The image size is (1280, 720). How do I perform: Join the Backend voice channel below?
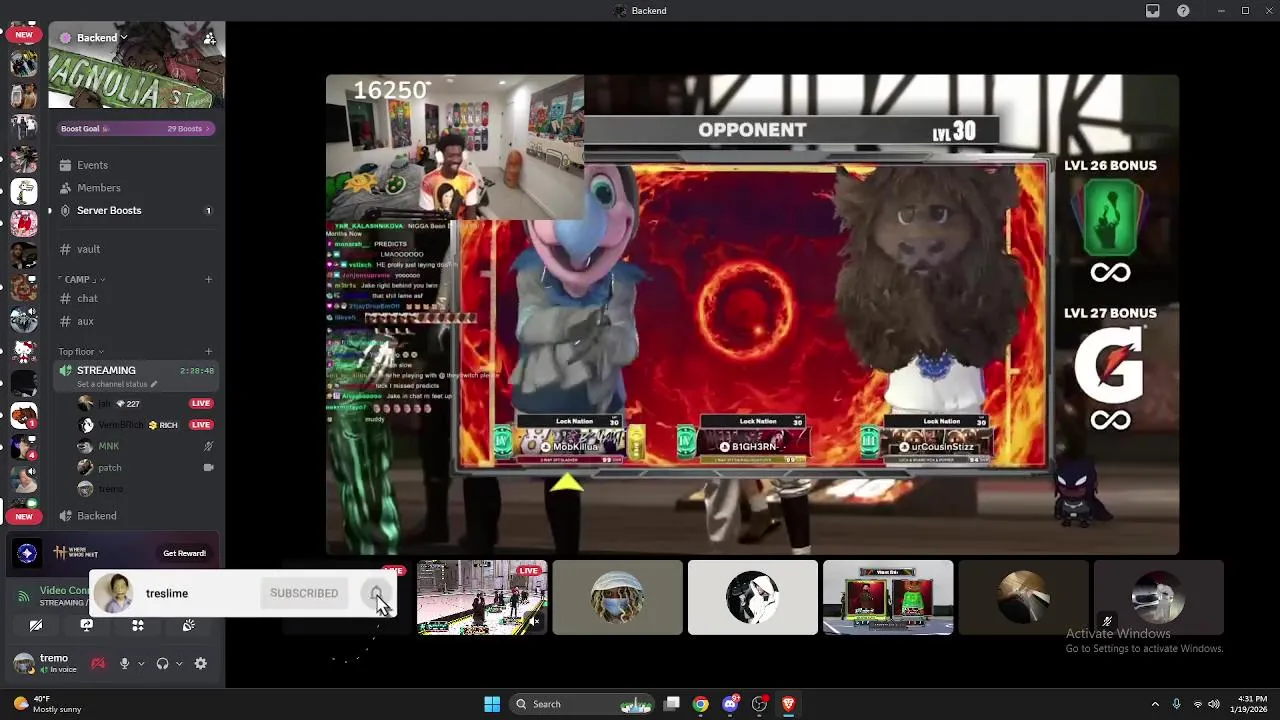coord(97,516)
